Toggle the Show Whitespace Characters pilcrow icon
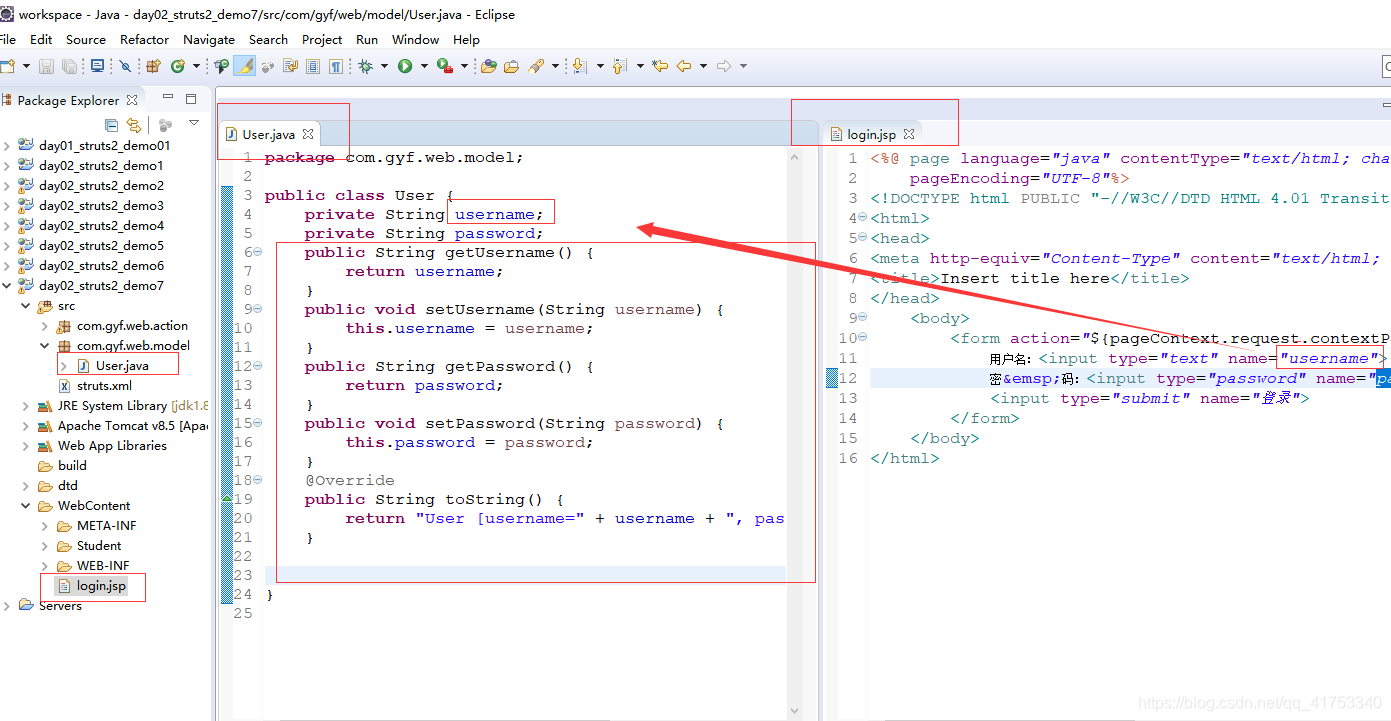 335,66
